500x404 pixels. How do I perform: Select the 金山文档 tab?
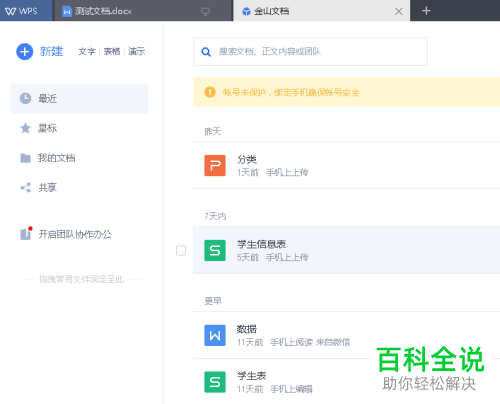(322, 11)
